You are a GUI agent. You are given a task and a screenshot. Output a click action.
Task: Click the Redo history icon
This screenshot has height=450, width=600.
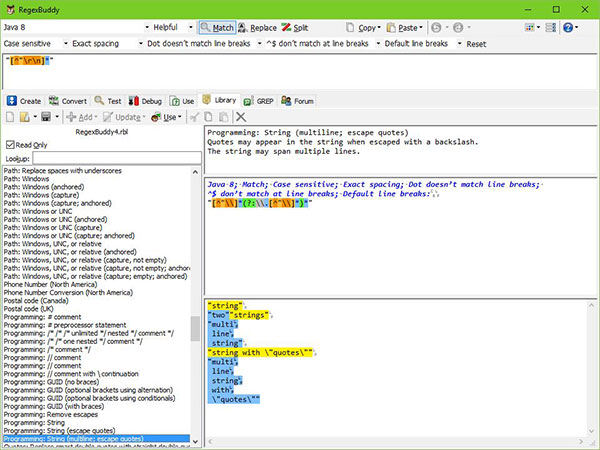(458, 28)
